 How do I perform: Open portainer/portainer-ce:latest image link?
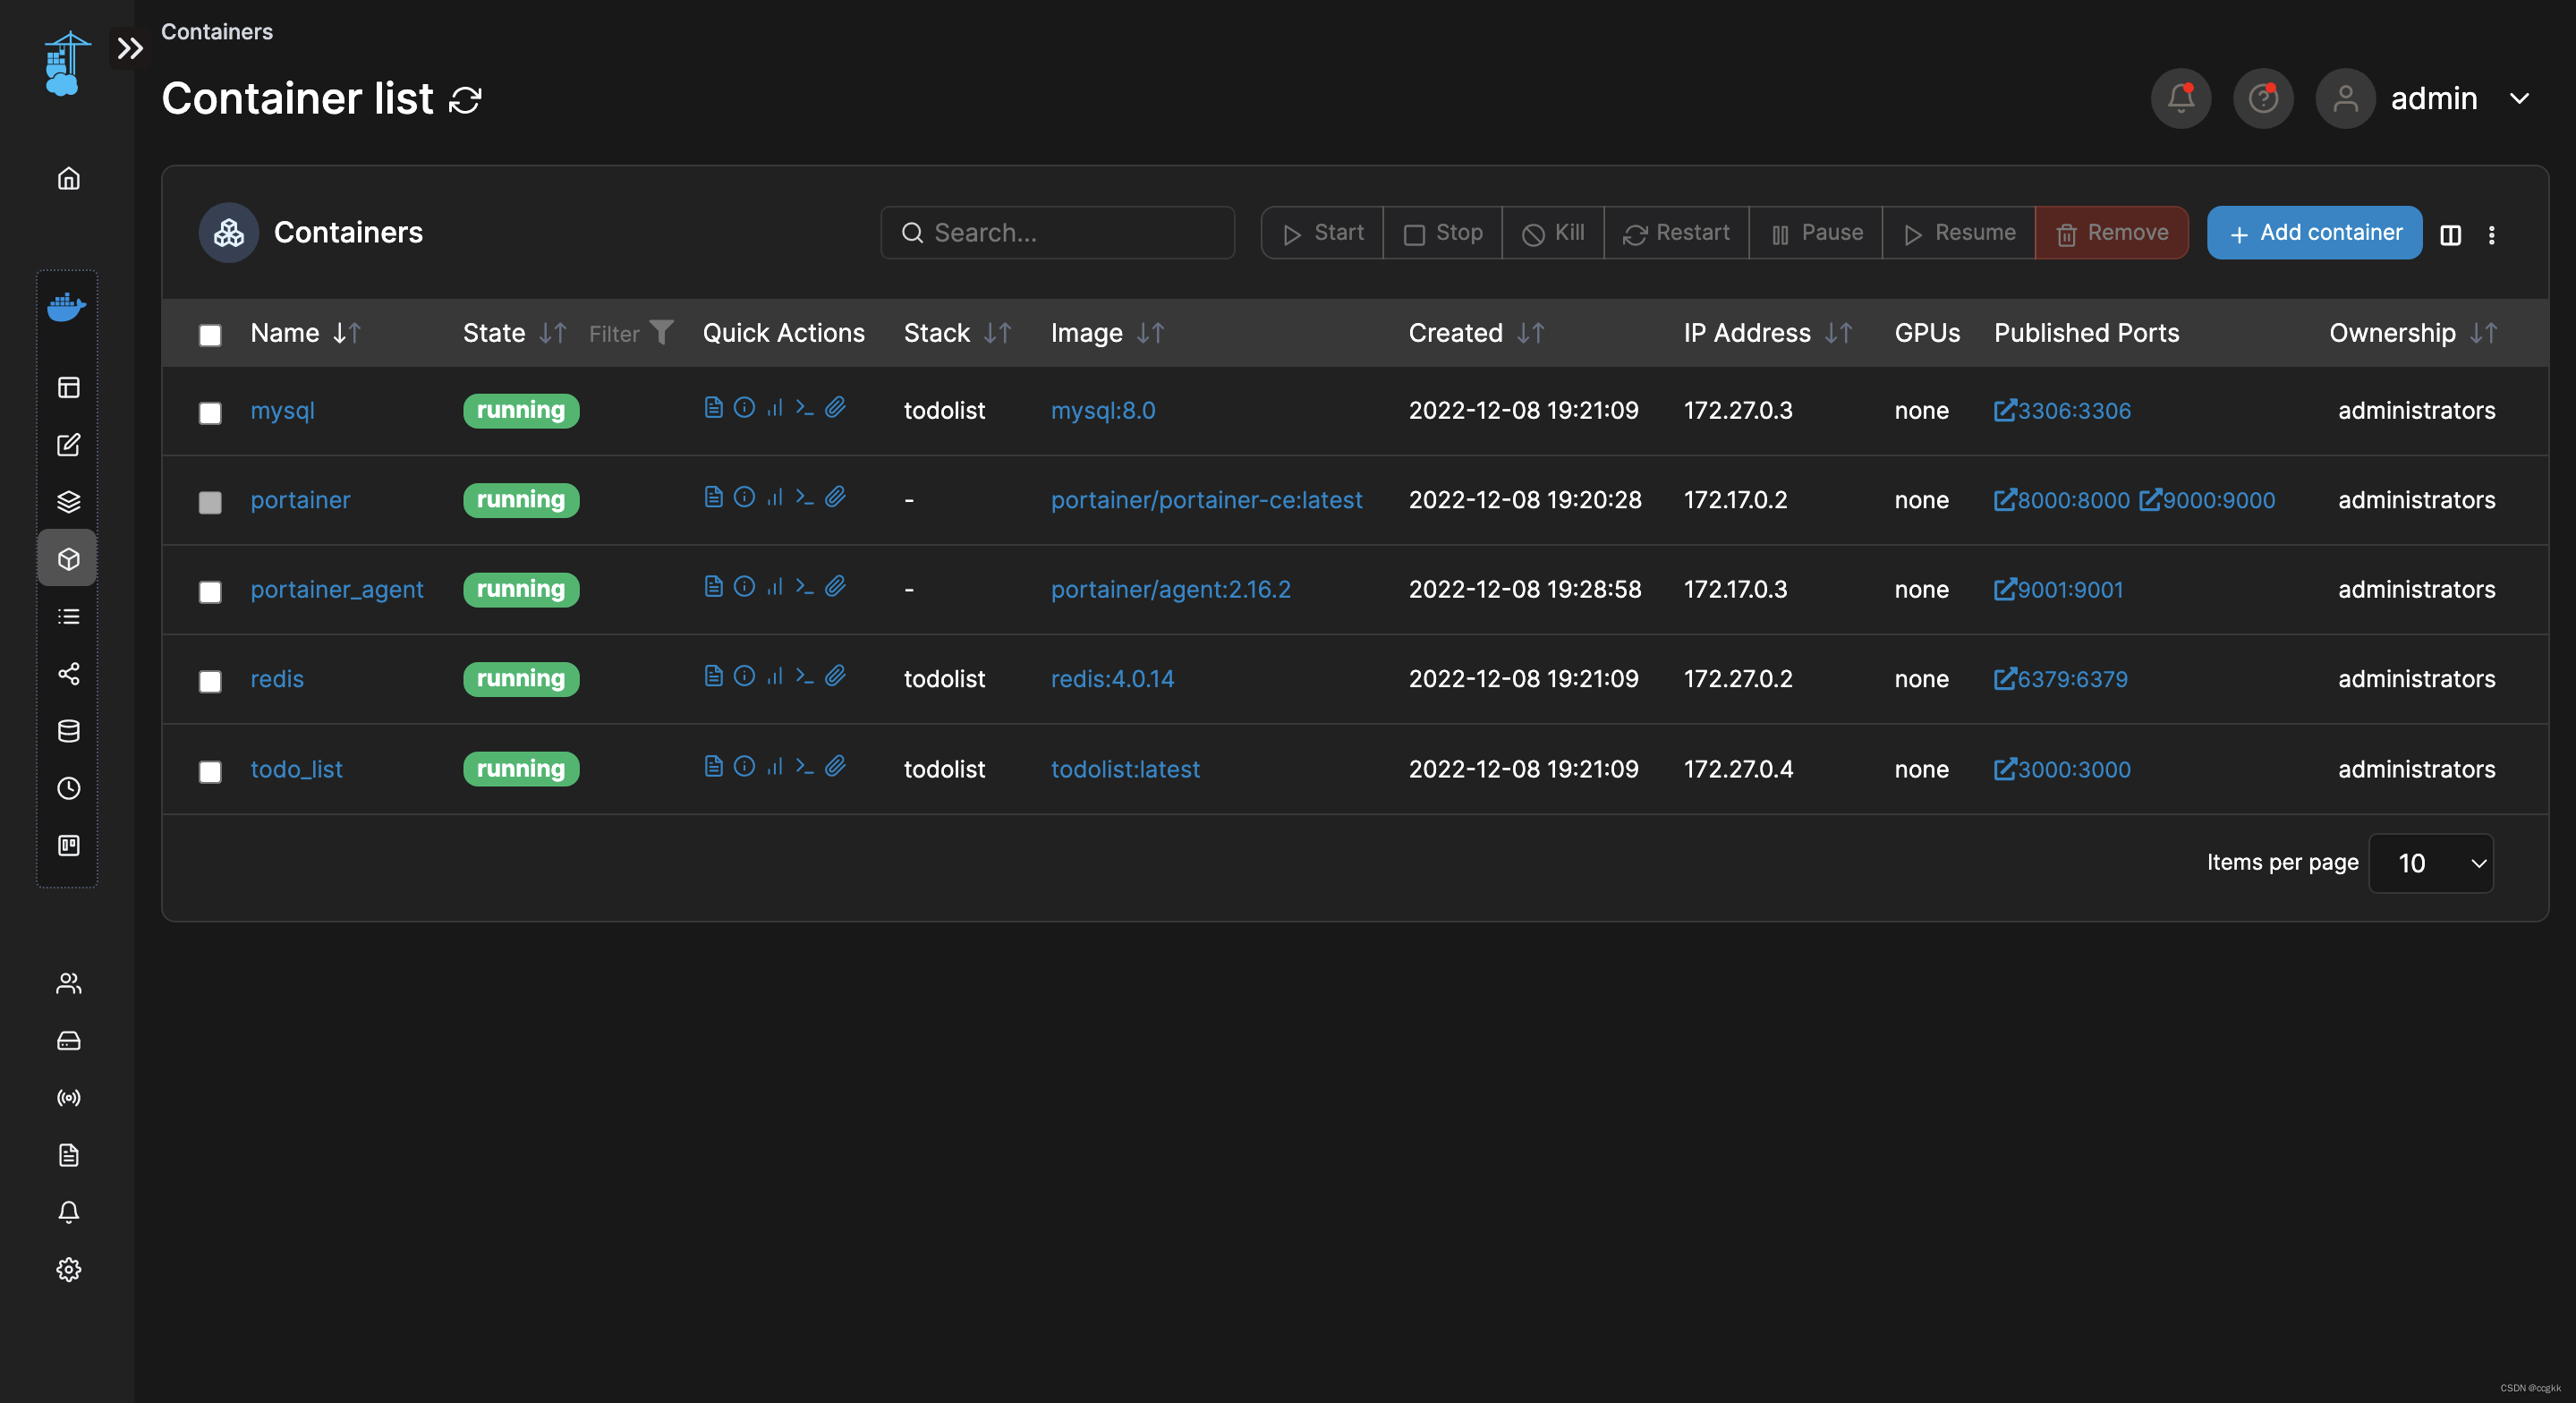[1206, 500]
